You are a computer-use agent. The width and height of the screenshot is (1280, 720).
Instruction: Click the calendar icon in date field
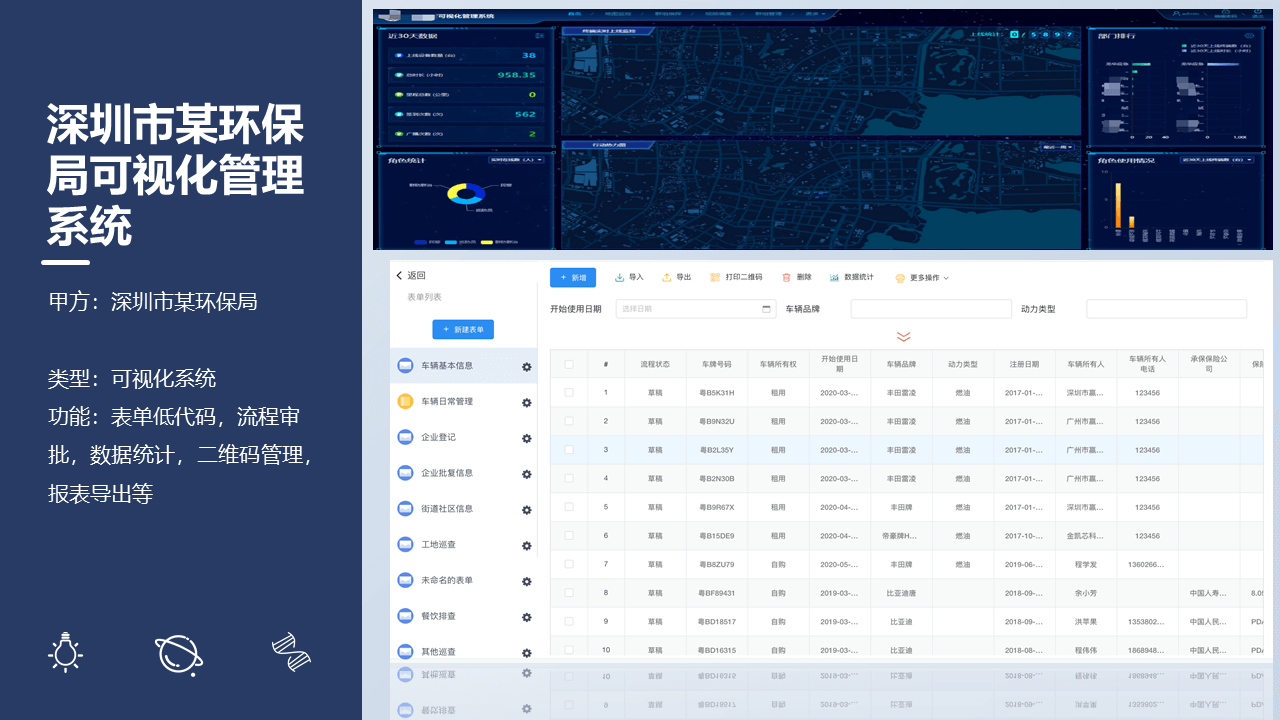click(x=766, y=309)
